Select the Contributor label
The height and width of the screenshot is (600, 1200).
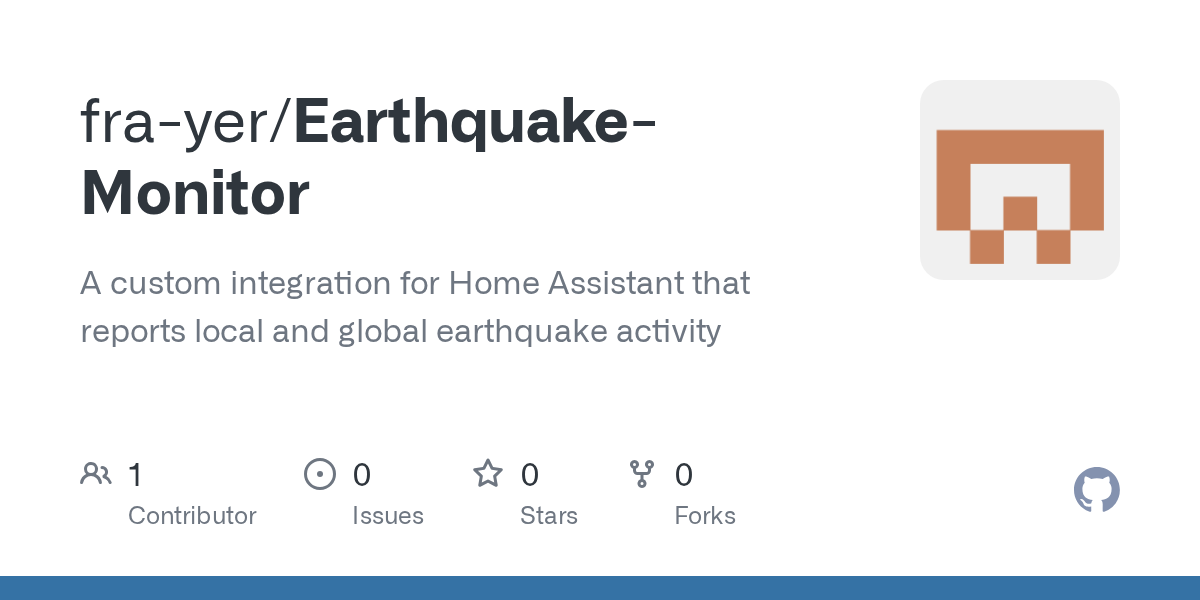point(192,516)
